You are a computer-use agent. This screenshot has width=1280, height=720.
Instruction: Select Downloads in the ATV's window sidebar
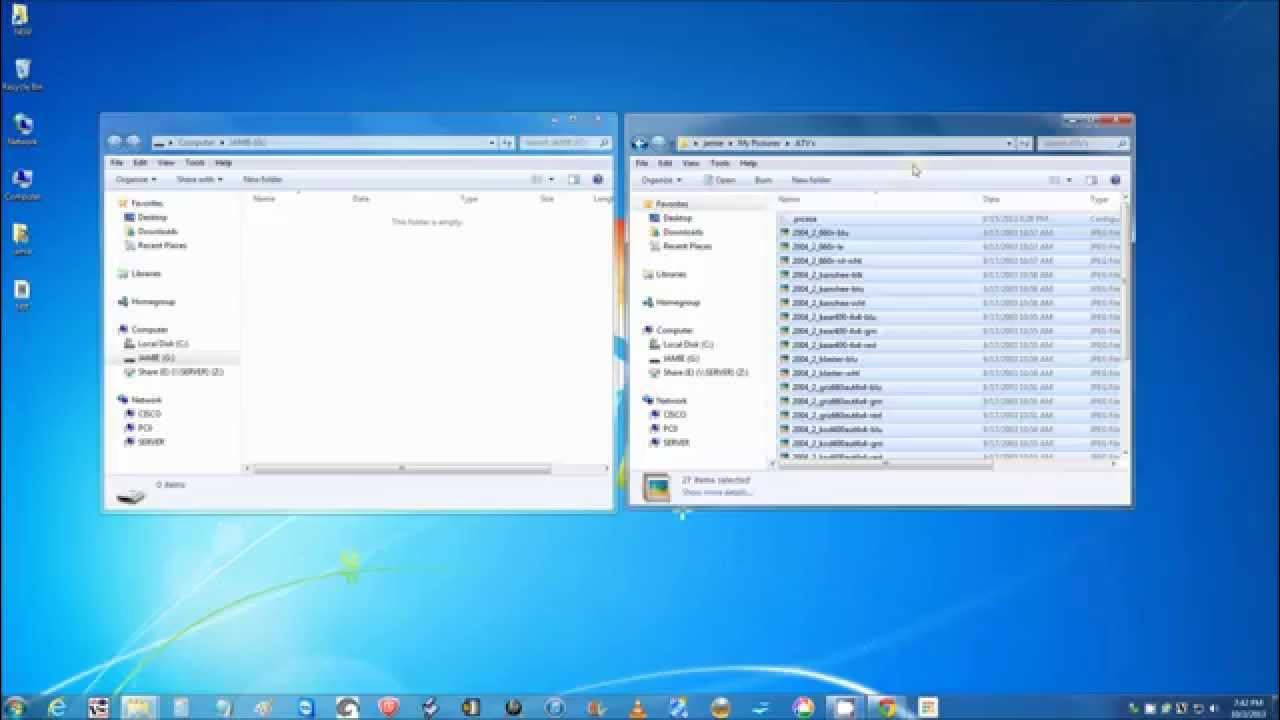[683, 232]
